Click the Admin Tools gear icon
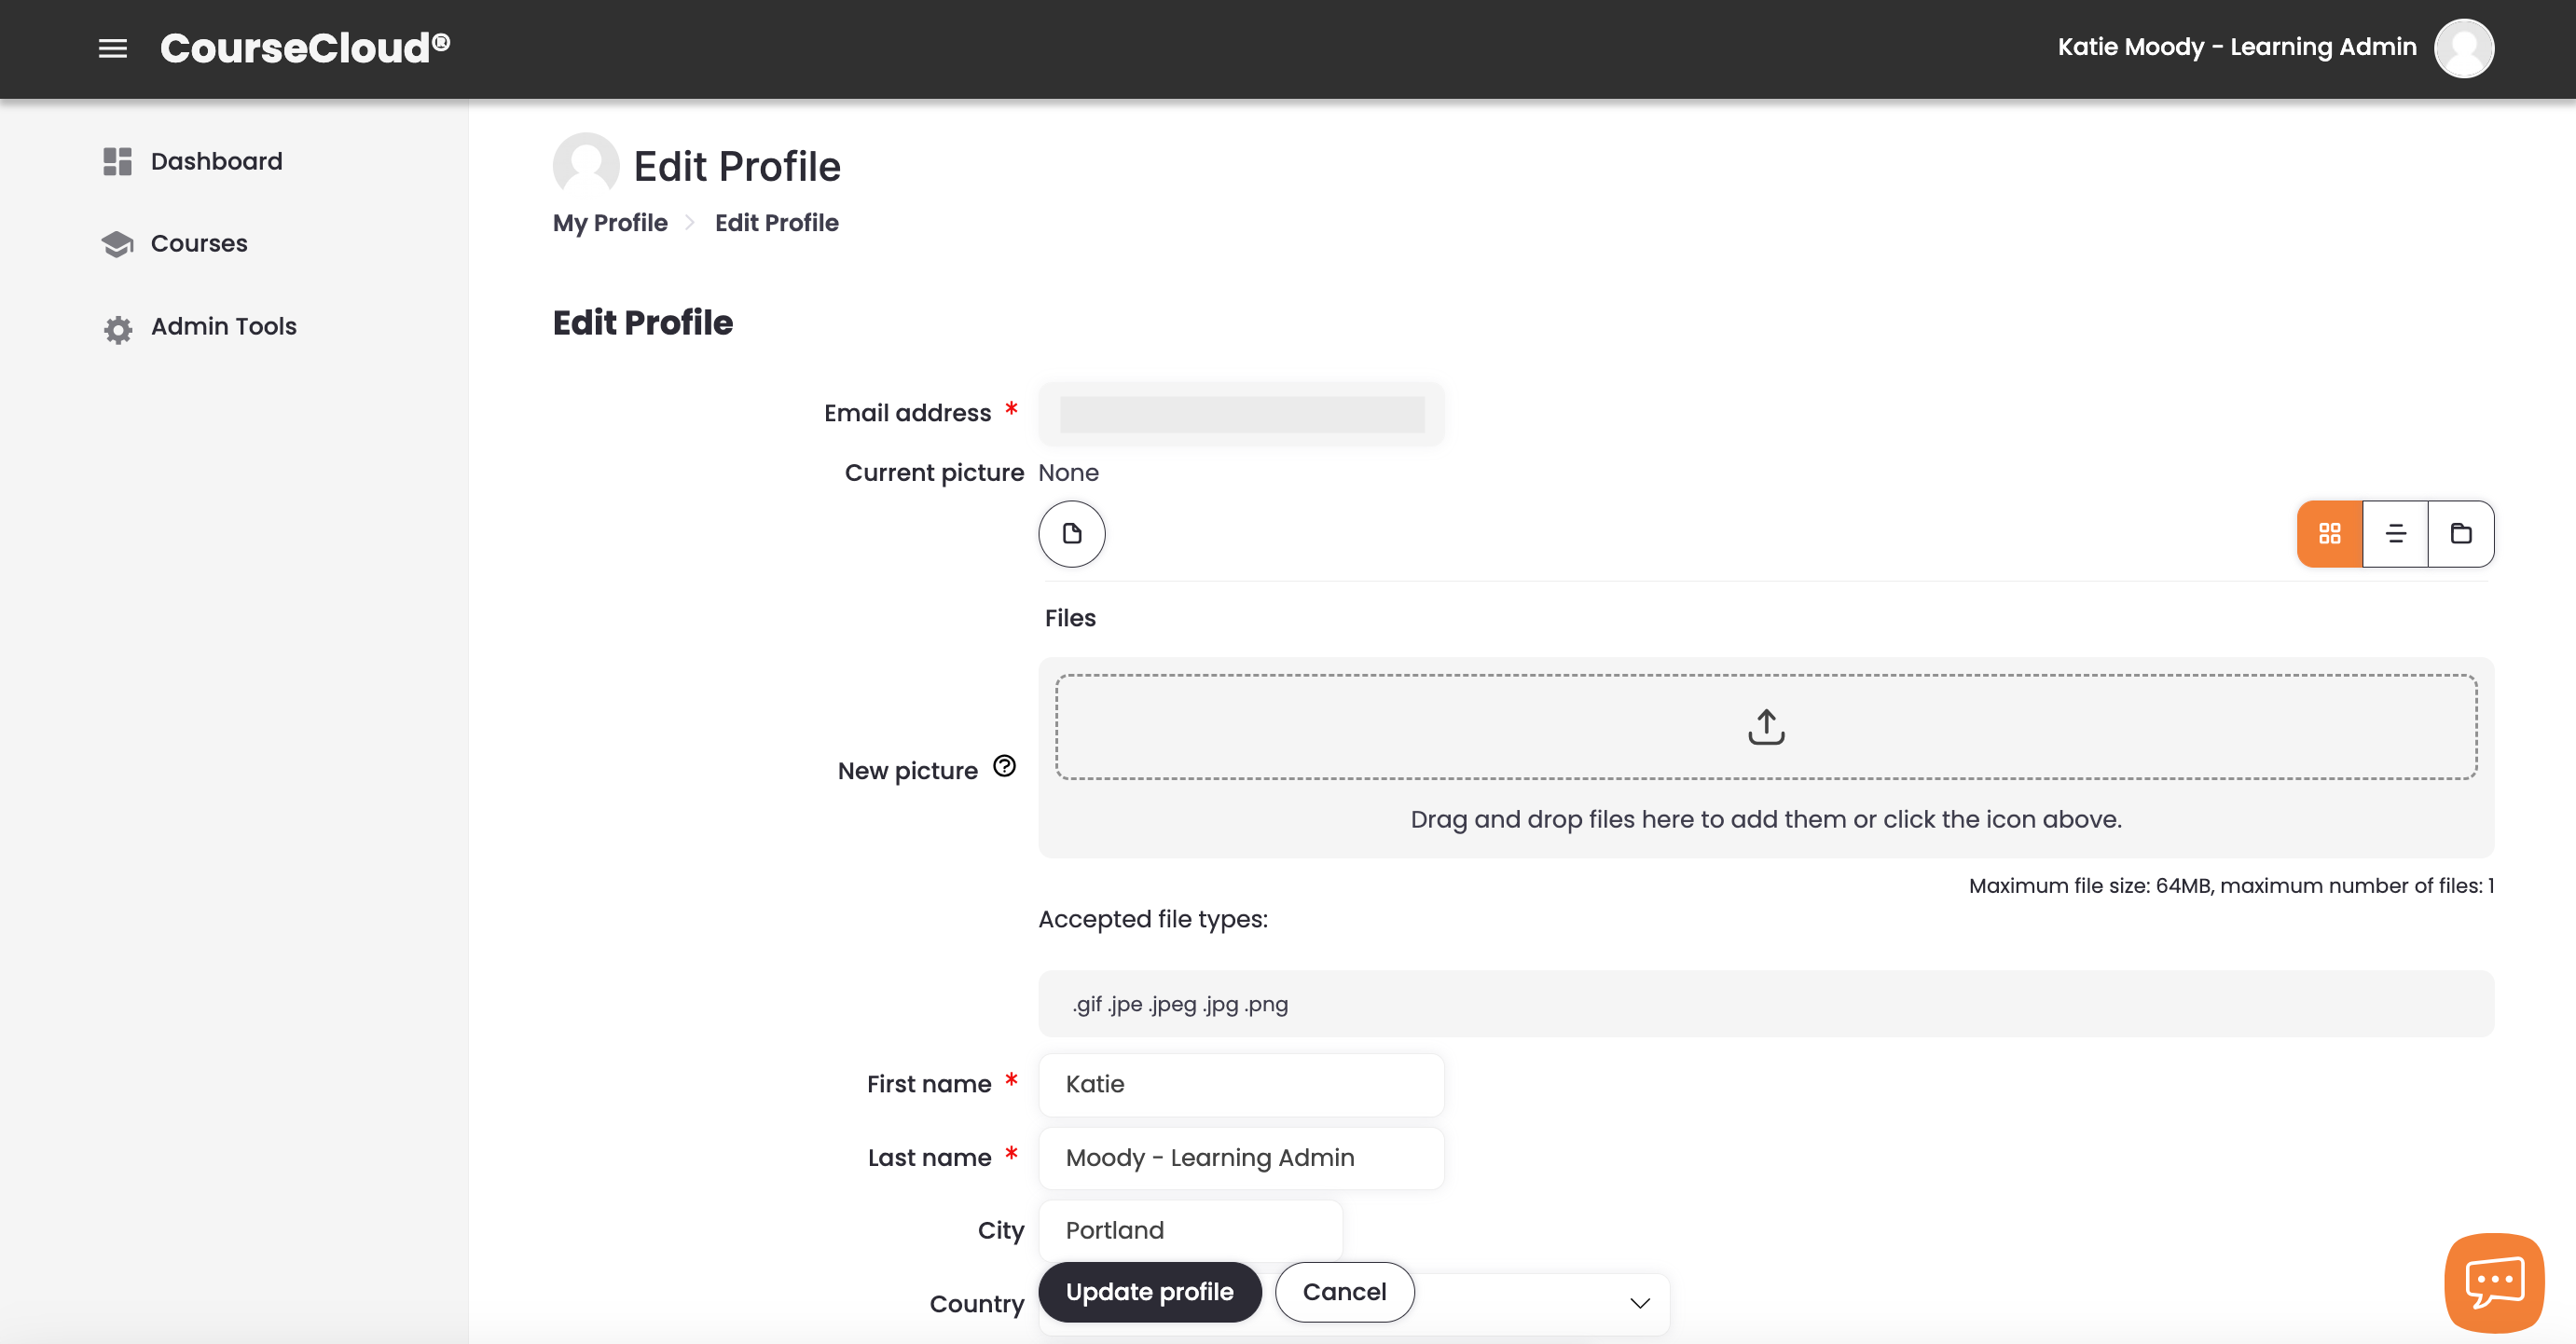 tap(118, 328)
